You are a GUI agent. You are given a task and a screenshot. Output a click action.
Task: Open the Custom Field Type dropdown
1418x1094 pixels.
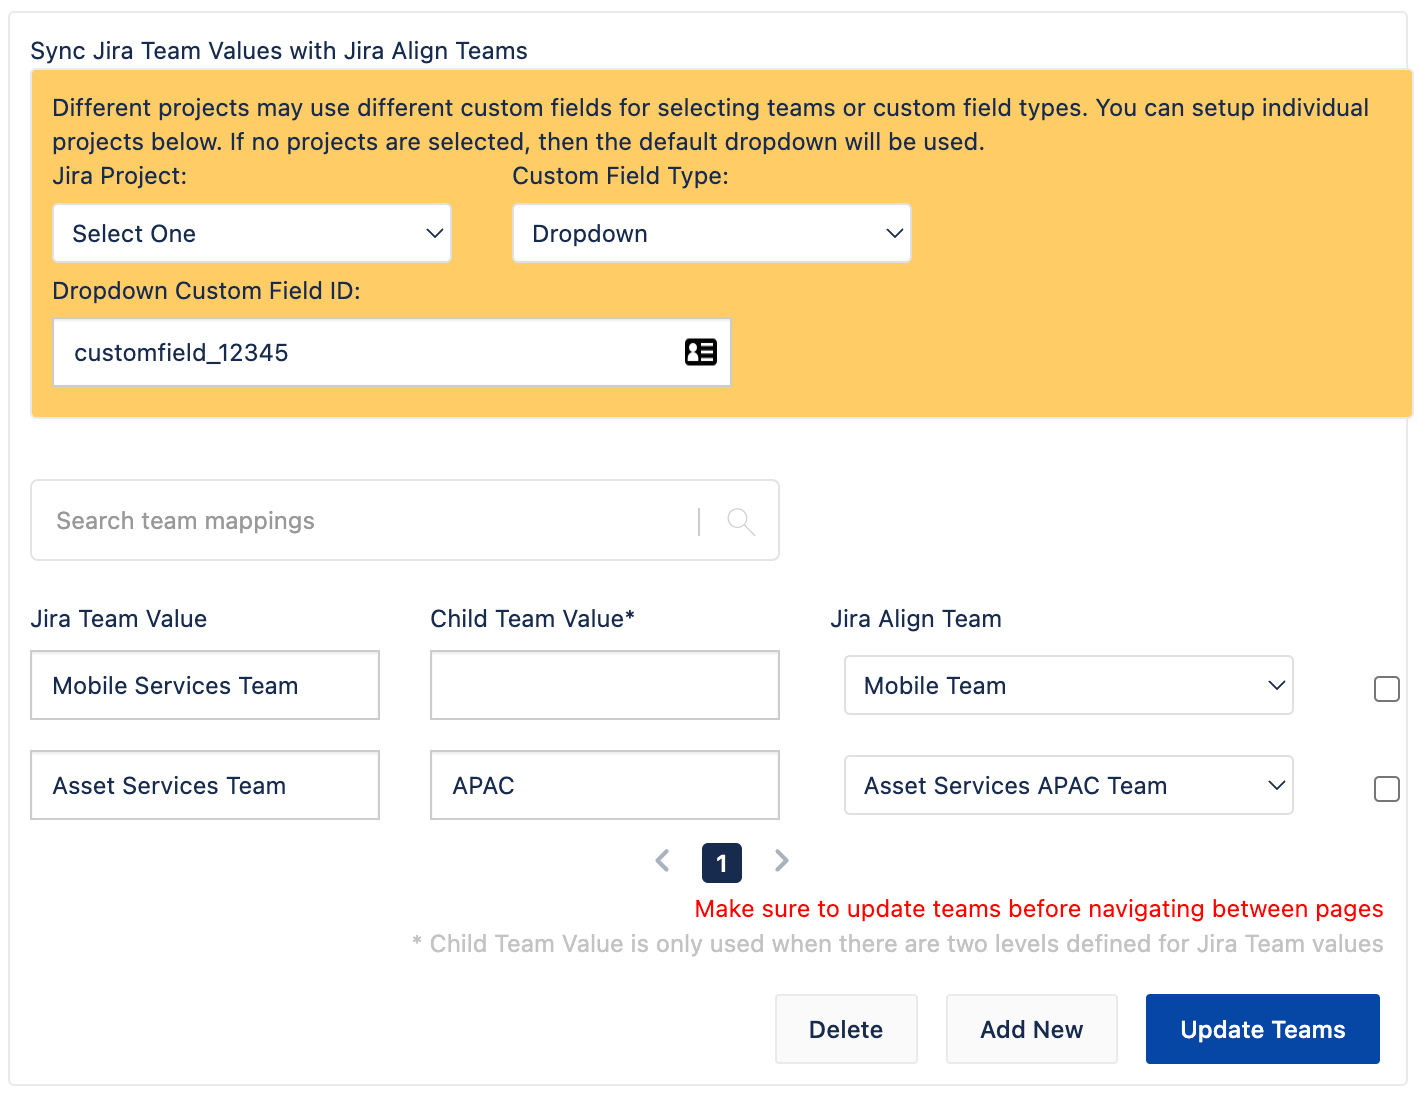[711, 233]
